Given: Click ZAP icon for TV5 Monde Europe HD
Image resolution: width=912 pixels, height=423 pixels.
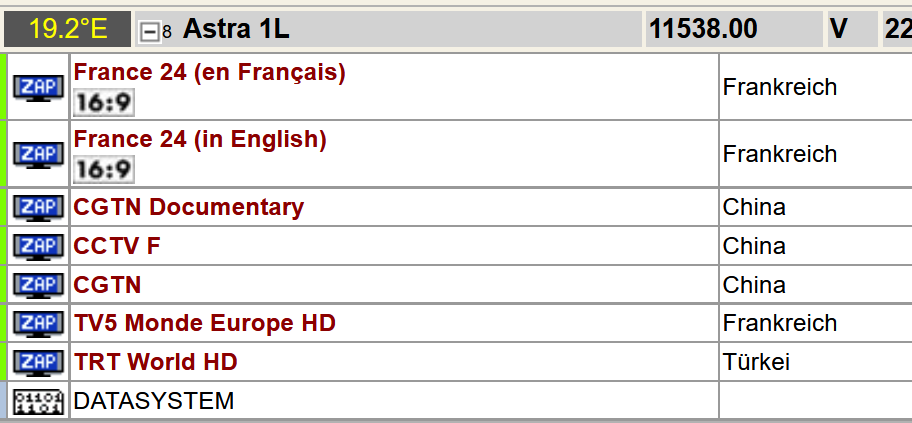Looking at the screenshot, I should pos(38,323).
